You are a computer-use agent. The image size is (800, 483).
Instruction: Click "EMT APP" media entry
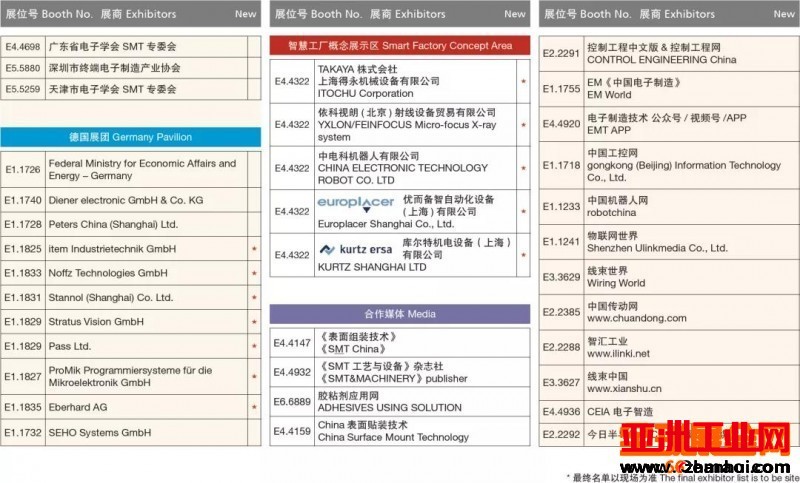click(x=609, y=130)
